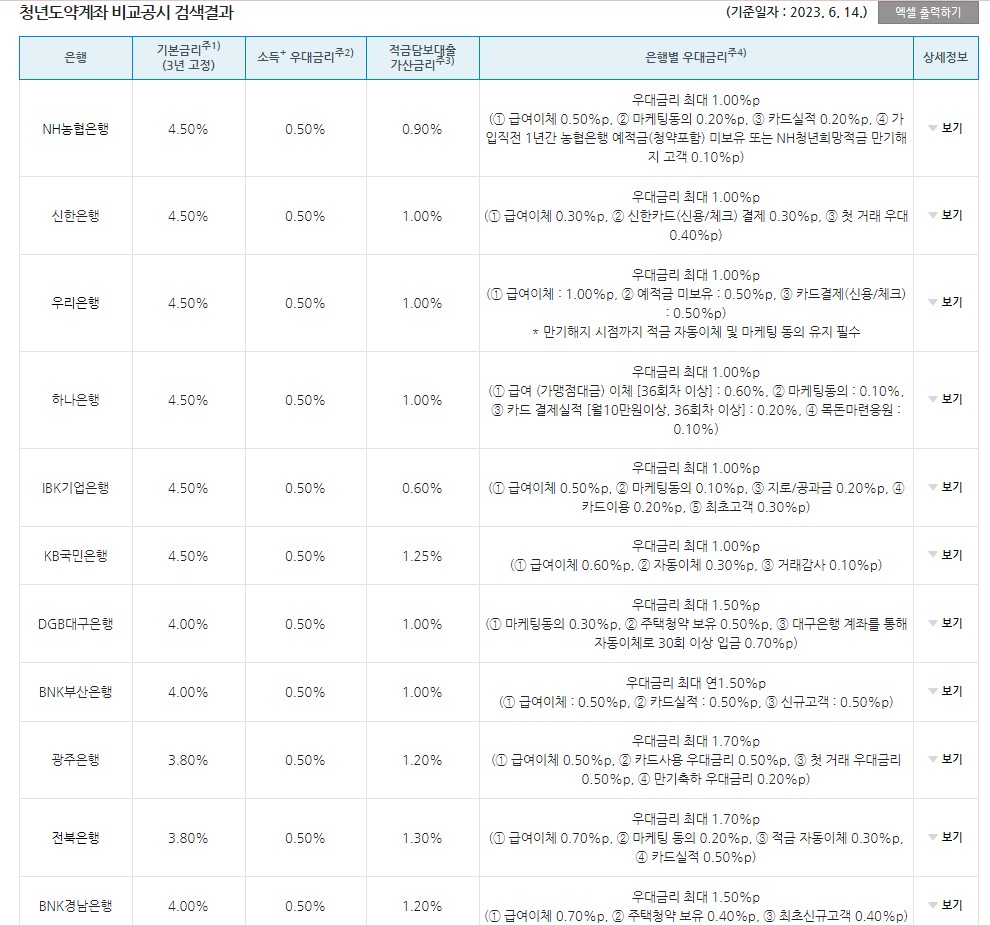
Task: Select the 은행 column header
Action: (x=76, y=57)
